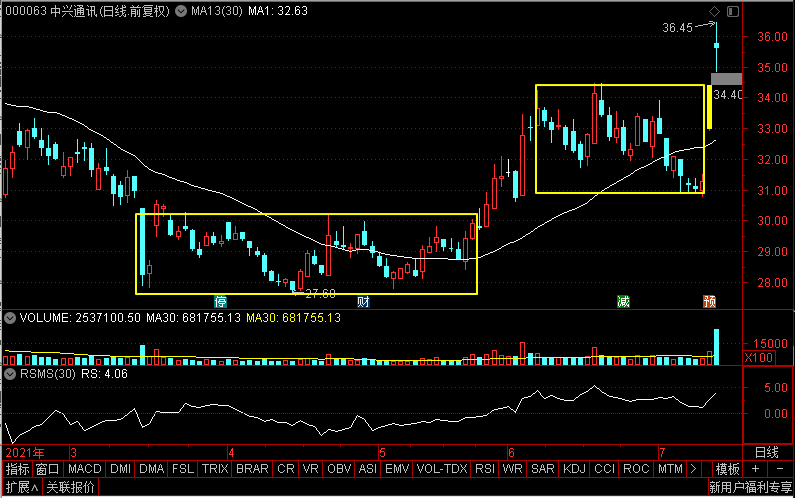Open the RSMS indicator dropdown circle

tap(10, 374)
